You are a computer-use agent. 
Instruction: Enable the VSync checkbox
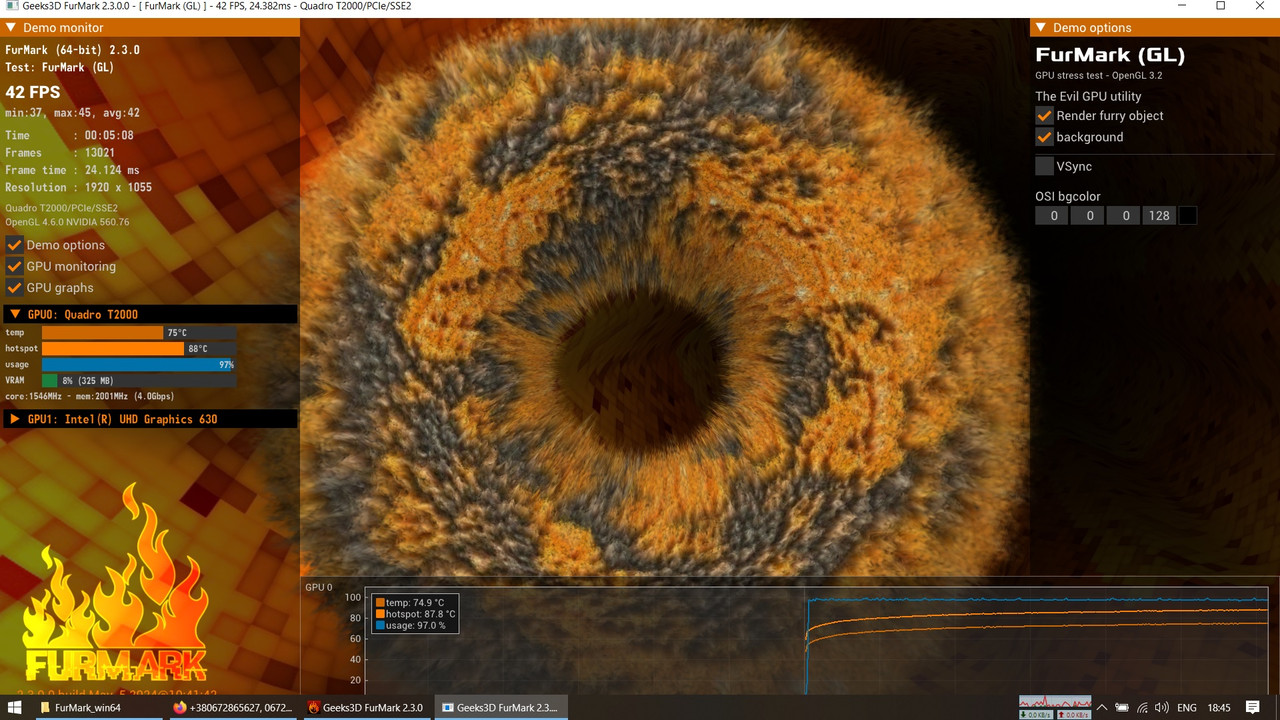(1044, 166)
